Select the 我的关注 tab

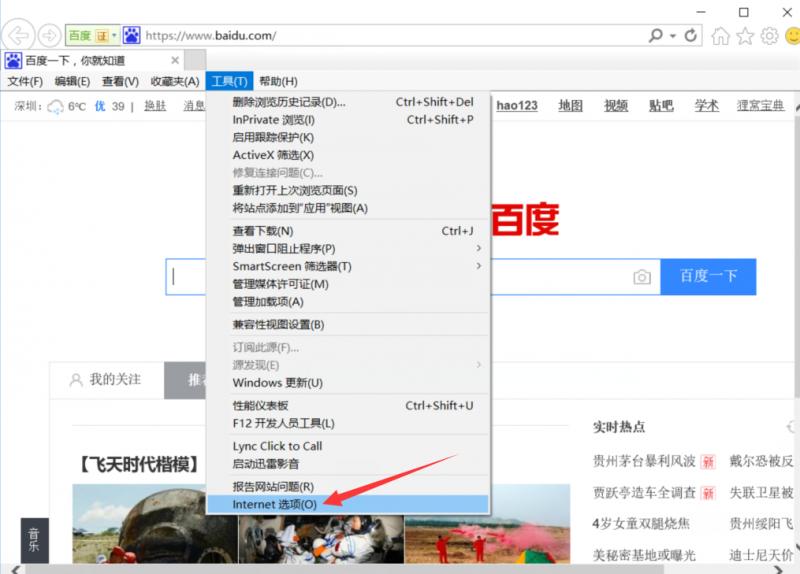pyautogui.click(x=106, y=380)
